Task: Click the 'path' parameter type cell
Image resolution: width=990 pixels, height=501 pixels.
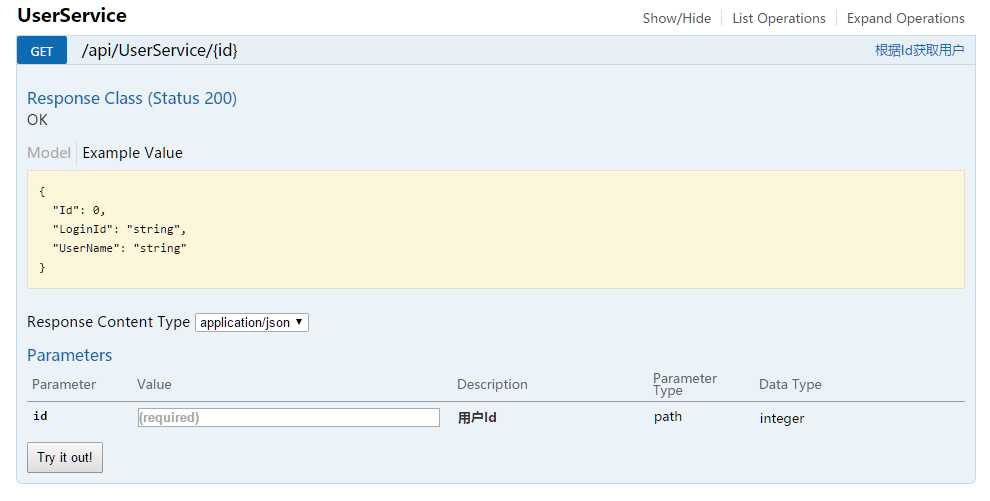Action: tap(667, 417)
